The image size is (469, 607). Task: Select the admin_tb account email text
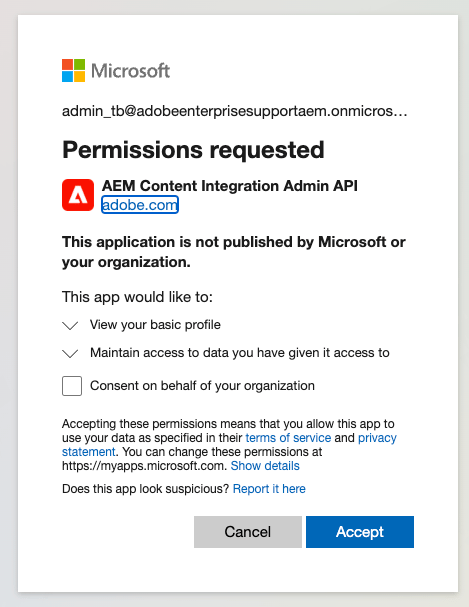coord(234,111)
